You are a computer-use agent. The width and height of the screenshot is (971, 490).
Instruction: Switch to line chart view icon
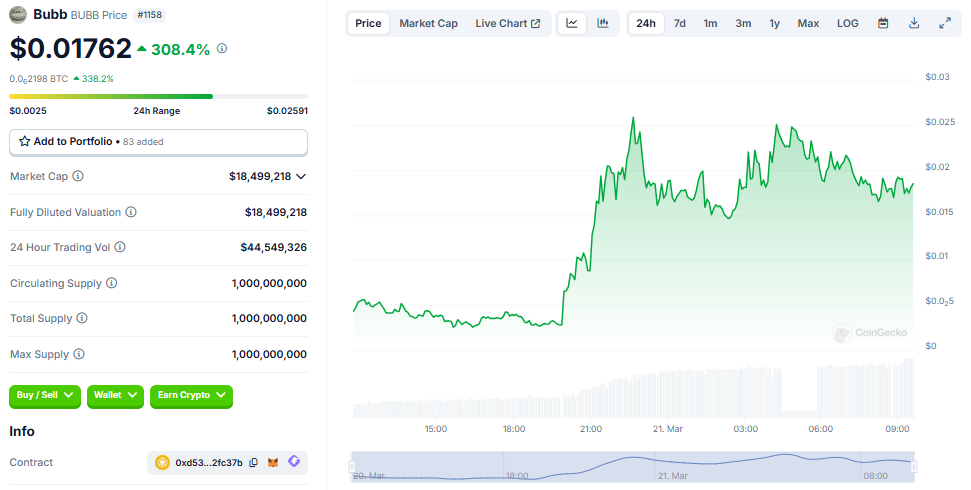point(572,24)
